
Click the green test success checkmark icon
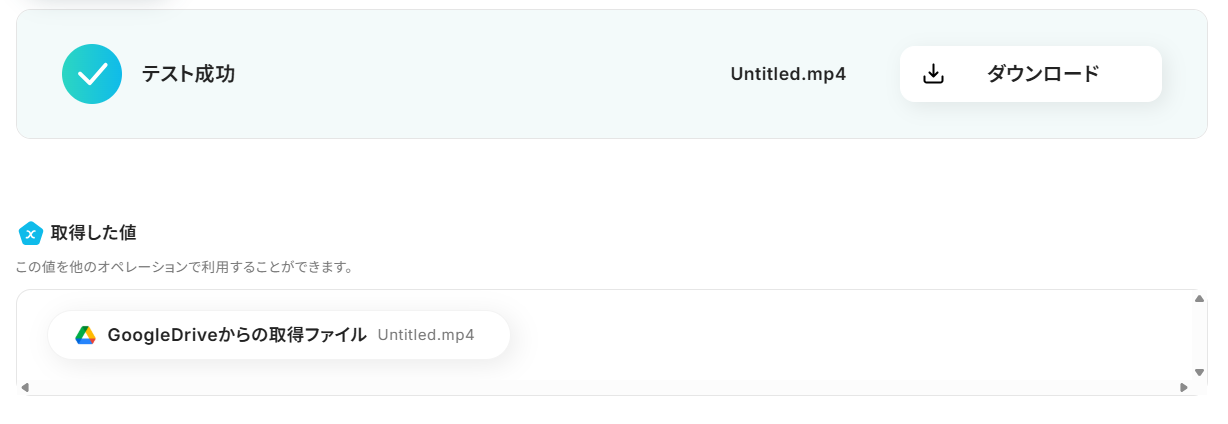click(x=92, y=74)
